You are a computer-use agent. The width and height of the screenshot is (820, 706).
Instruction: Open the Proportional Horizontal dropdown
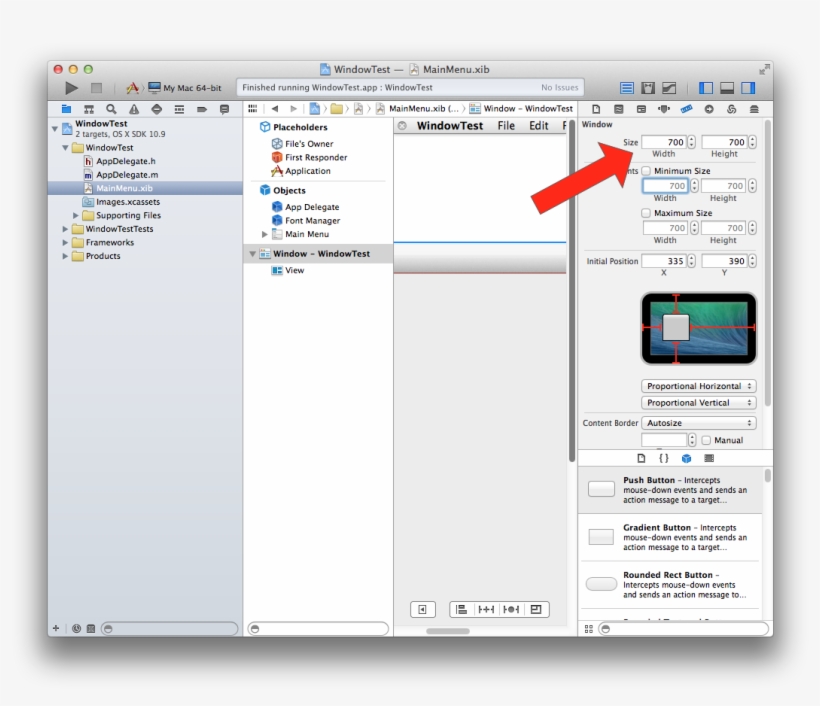(698, 386)
